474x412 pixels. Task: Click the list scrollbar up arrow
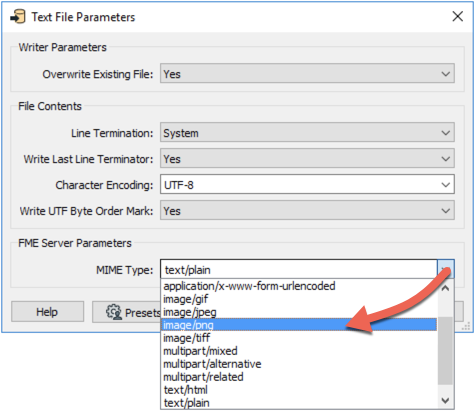coord(445,288)
